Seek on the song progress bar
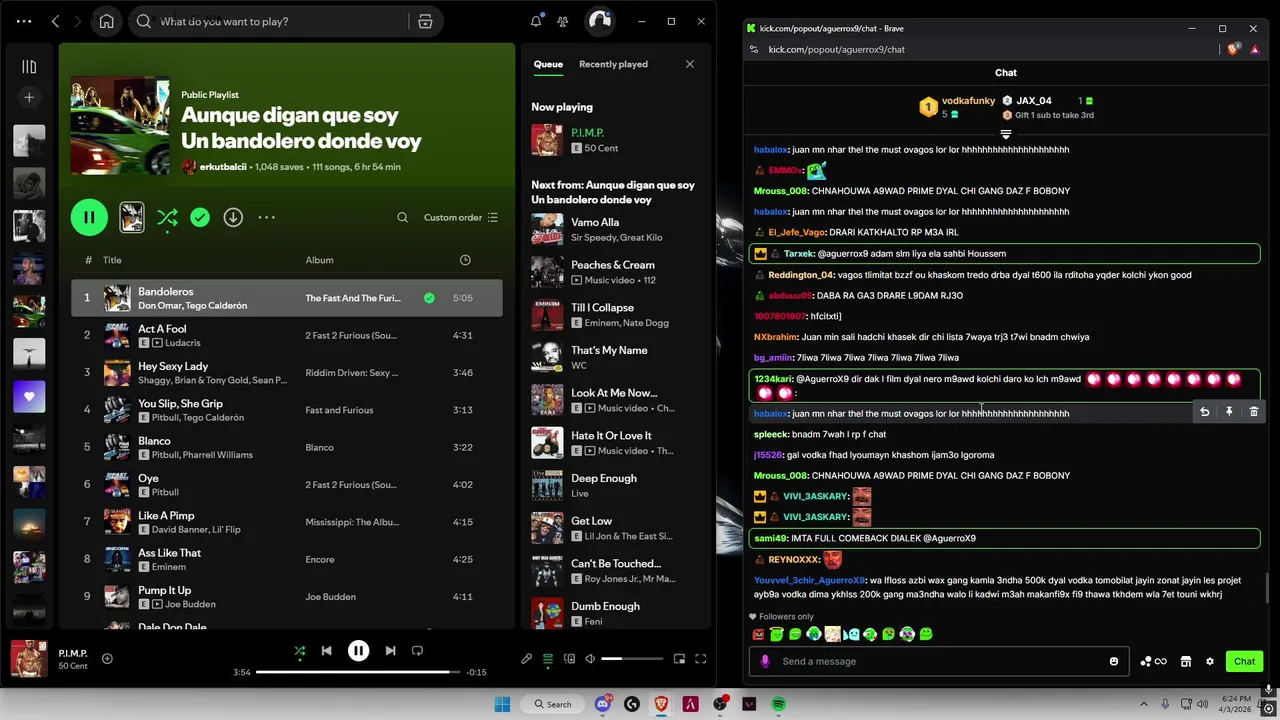Screen dimensions: 1280x720 click(358, 672)
